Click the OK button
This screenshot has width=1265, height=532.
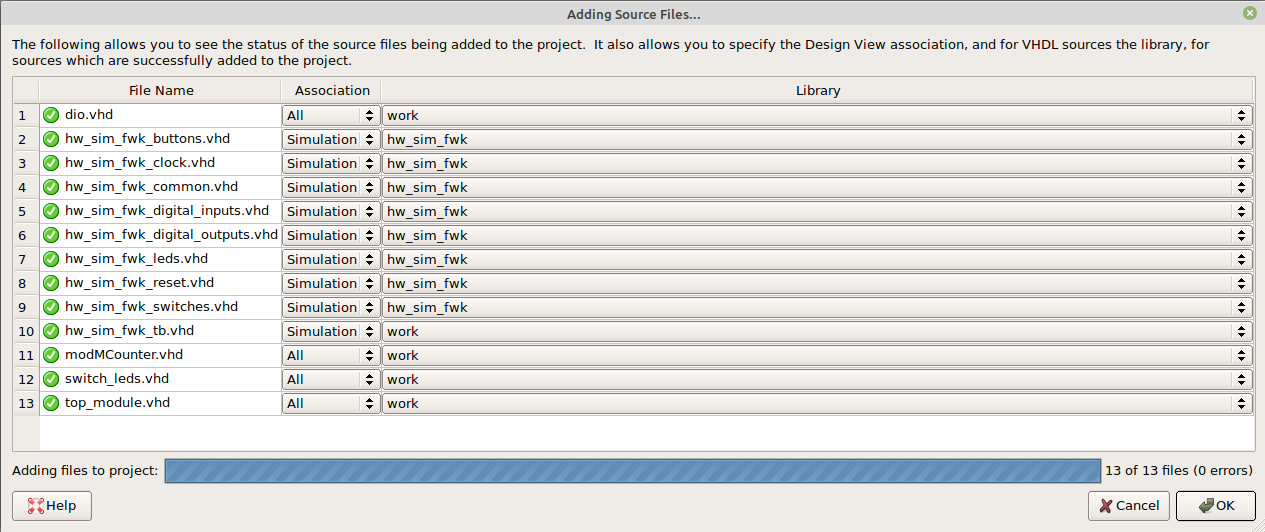[x=1215, y=506]
